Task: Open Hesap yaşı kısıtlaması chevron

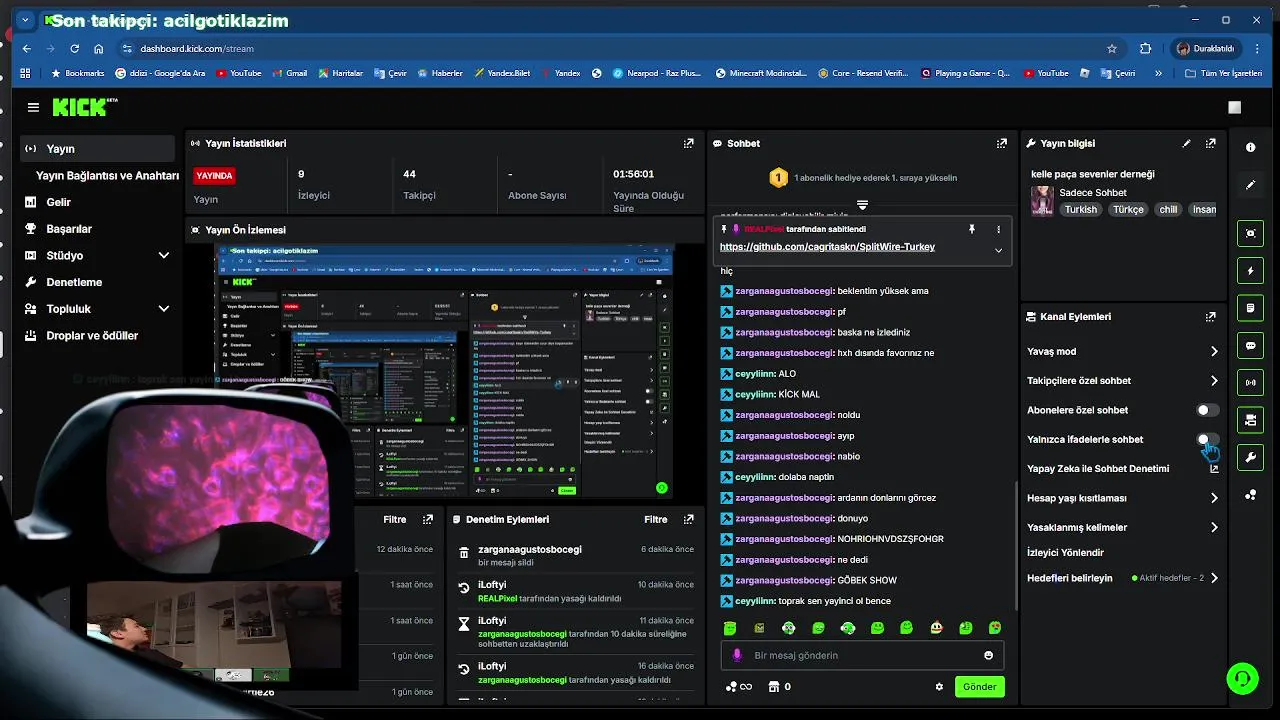Action: point(1214,498)
